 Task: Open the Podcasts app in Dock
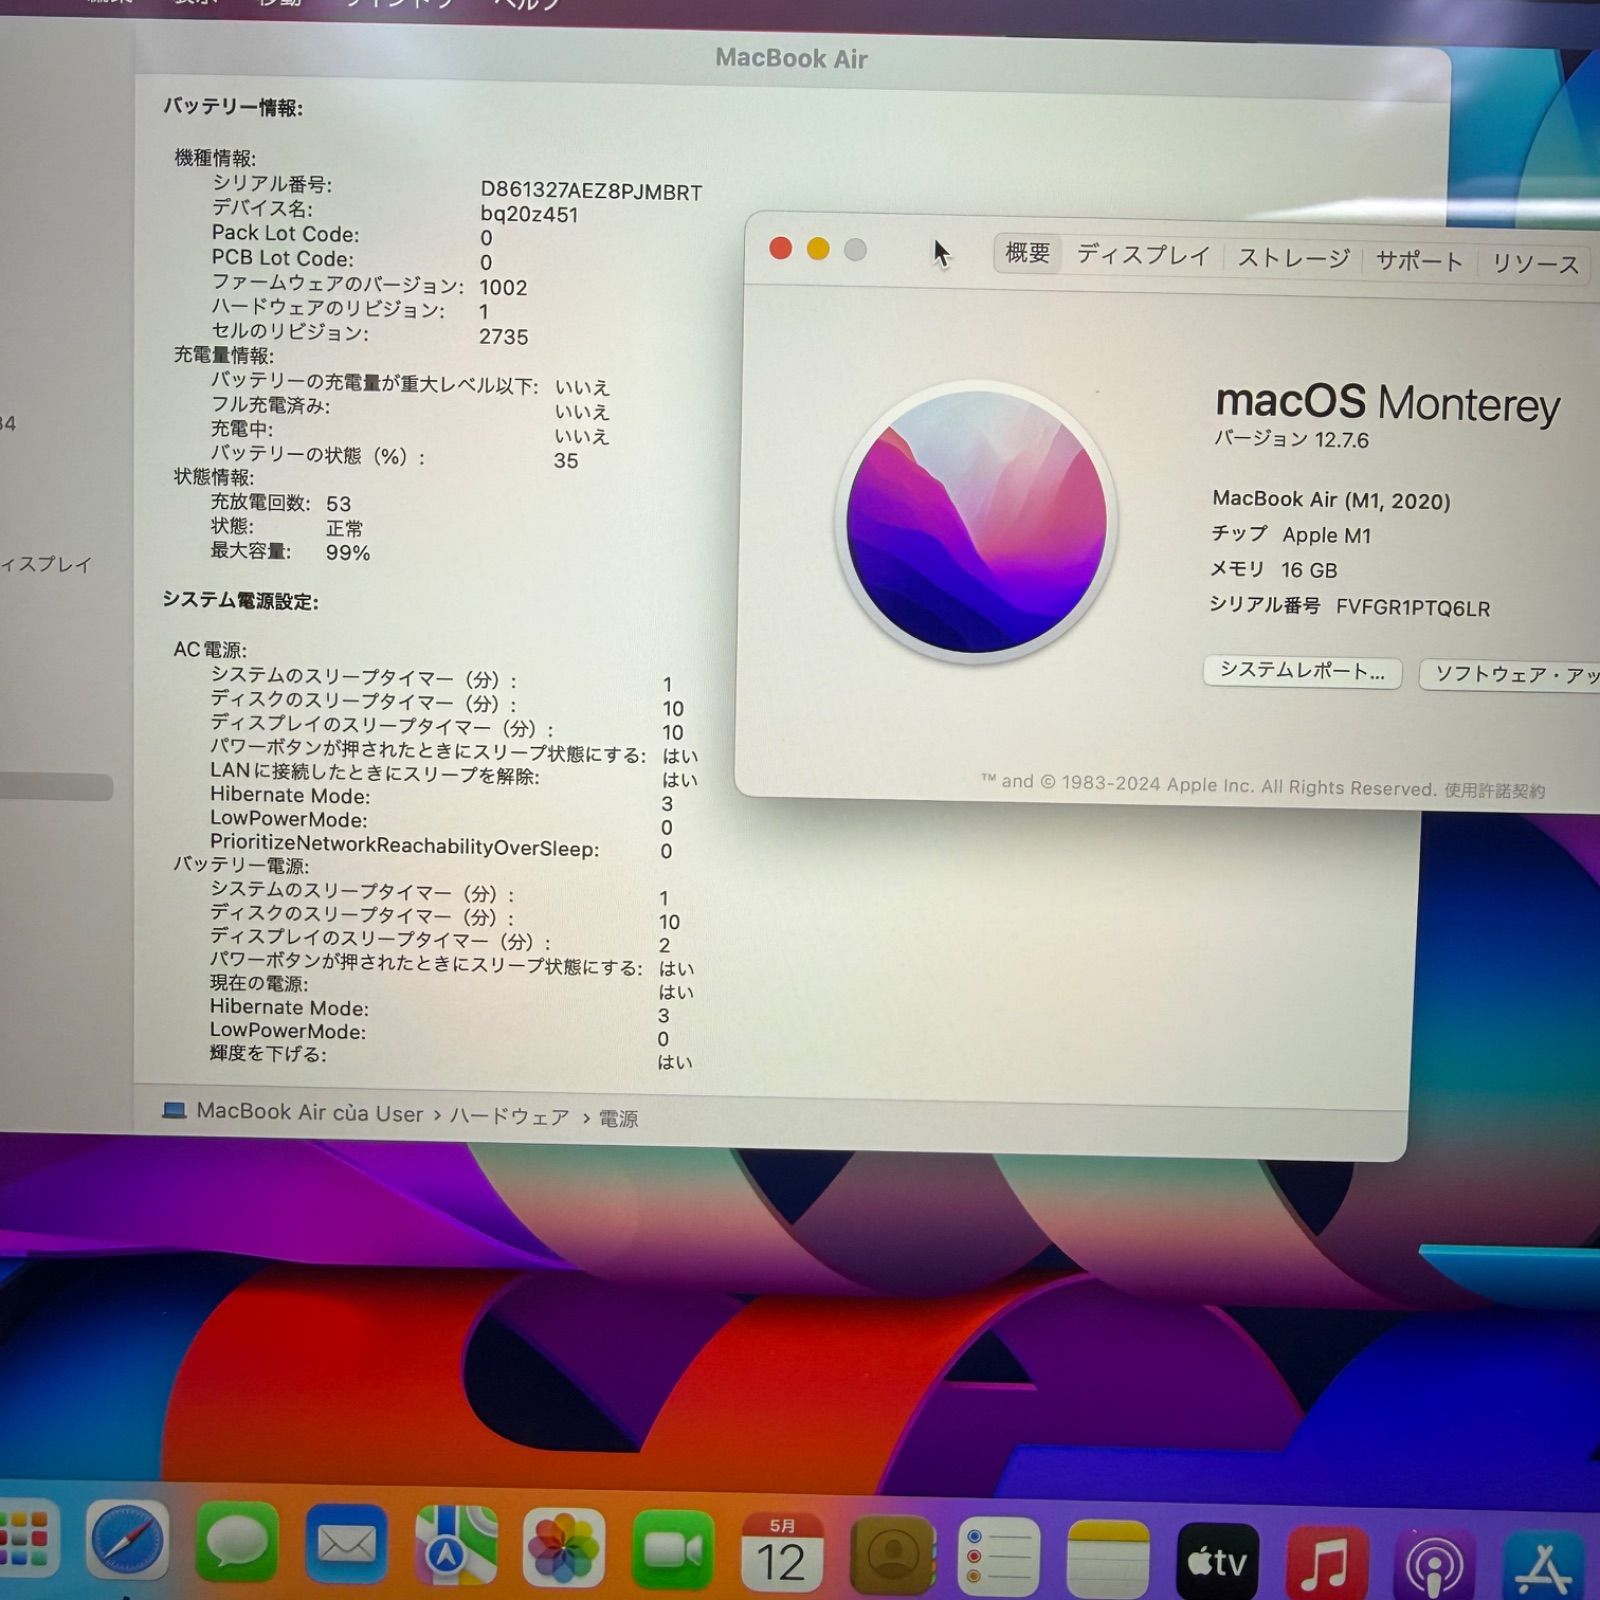(1436, 1563)
